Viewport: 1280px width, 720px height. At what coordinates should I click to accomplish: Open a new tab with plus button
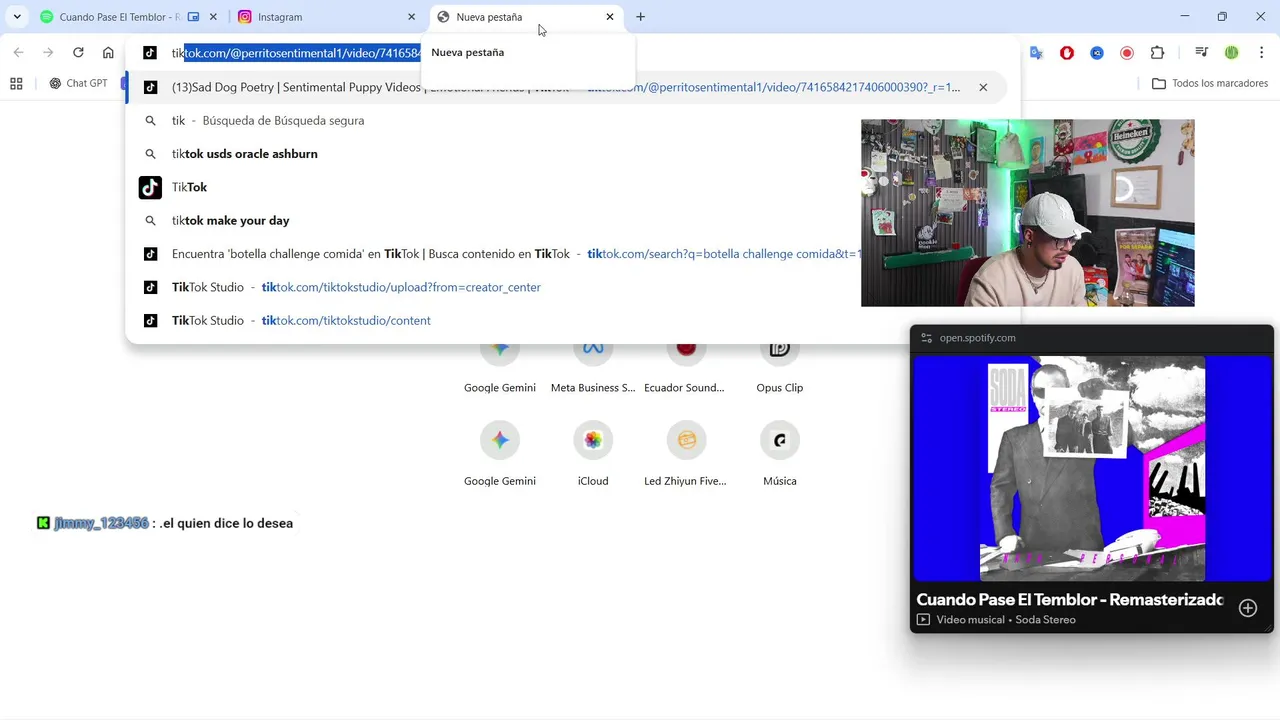[x=641, y=17]
